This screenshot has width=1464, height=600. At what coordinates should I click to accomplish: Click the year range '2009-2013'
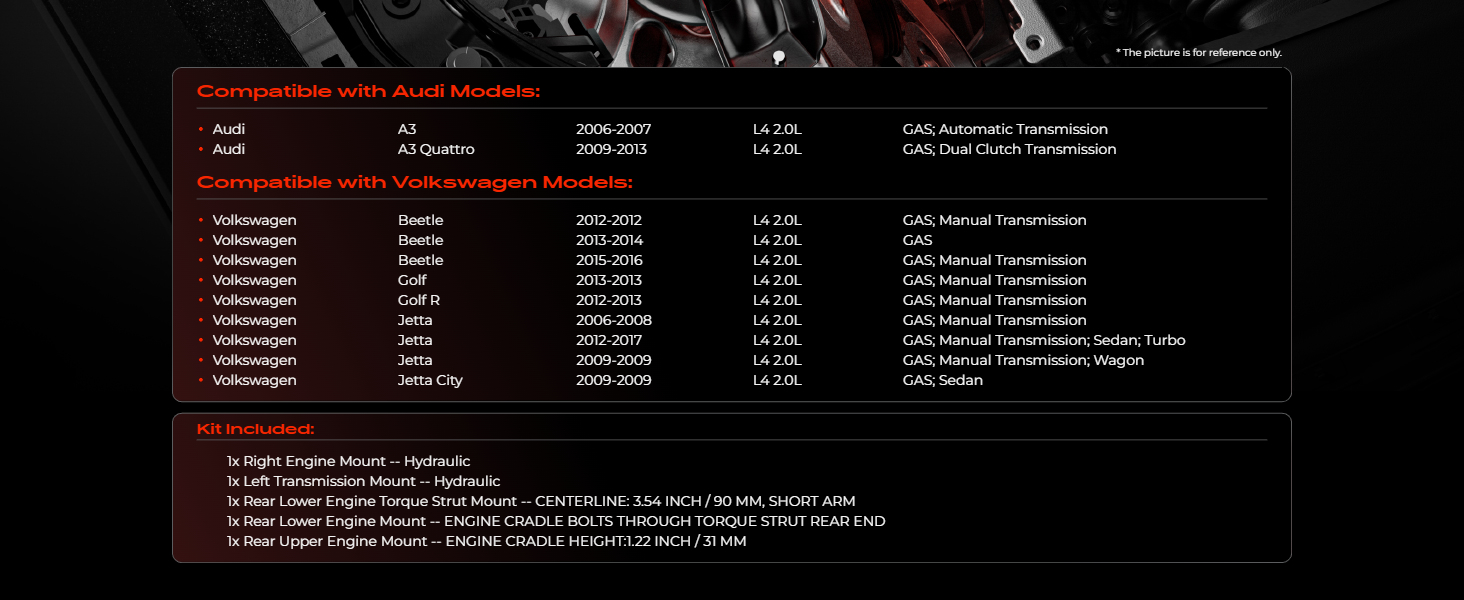611,150
